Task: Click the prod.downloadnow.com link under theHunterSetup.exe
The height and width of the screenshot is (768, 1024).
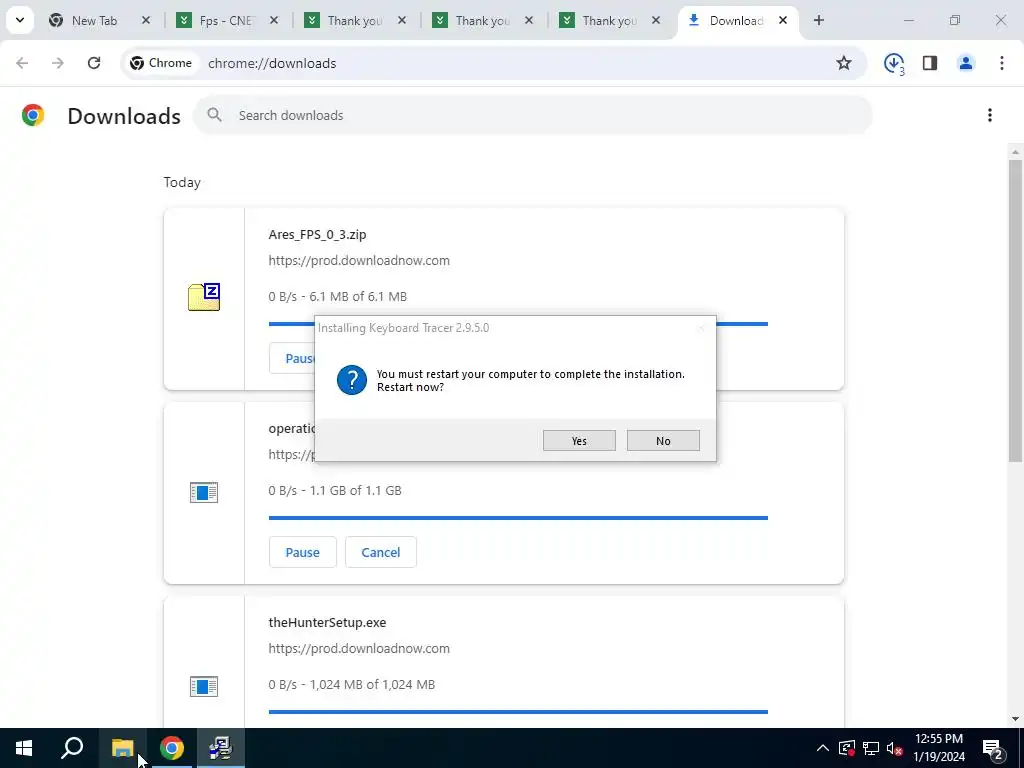Action: (x=359, y=648)
